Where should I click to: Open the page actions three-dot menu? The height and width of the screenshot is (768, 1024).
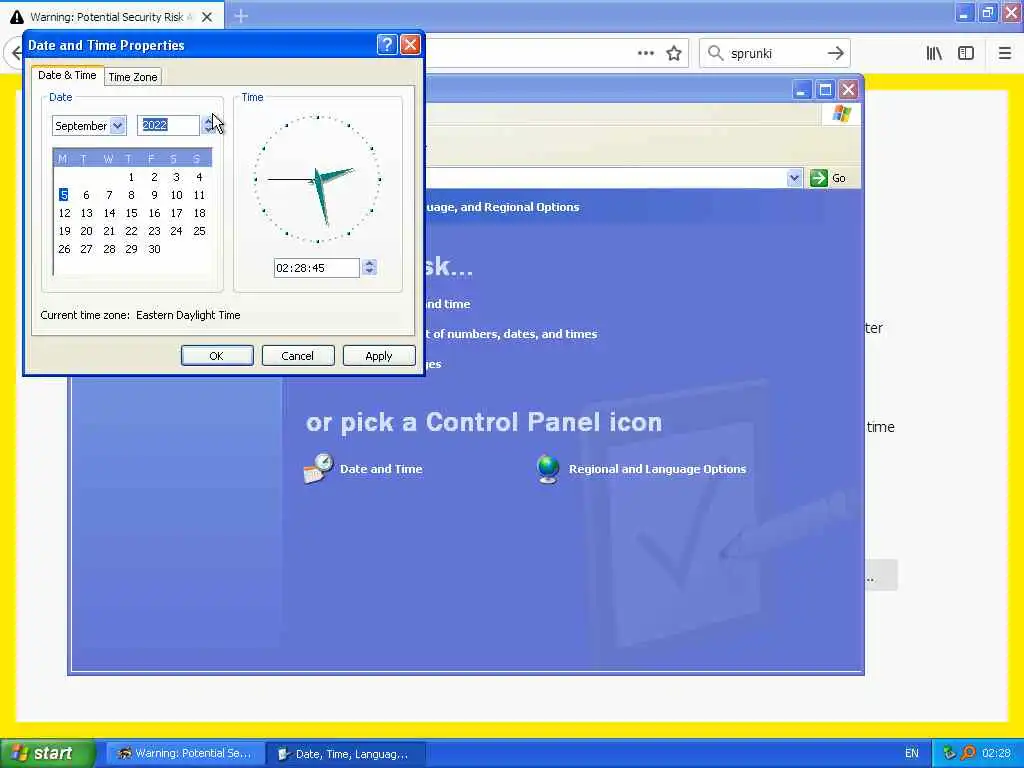tap(645, 54)
